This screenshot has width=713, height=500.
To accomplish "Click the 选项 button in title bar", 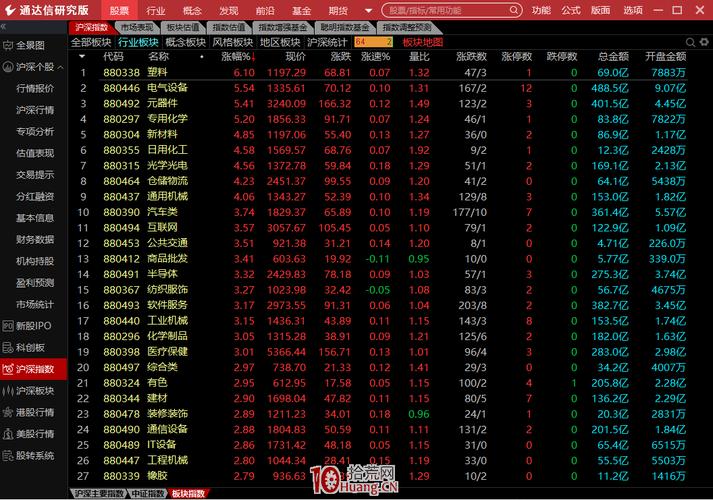I will 632,10.
